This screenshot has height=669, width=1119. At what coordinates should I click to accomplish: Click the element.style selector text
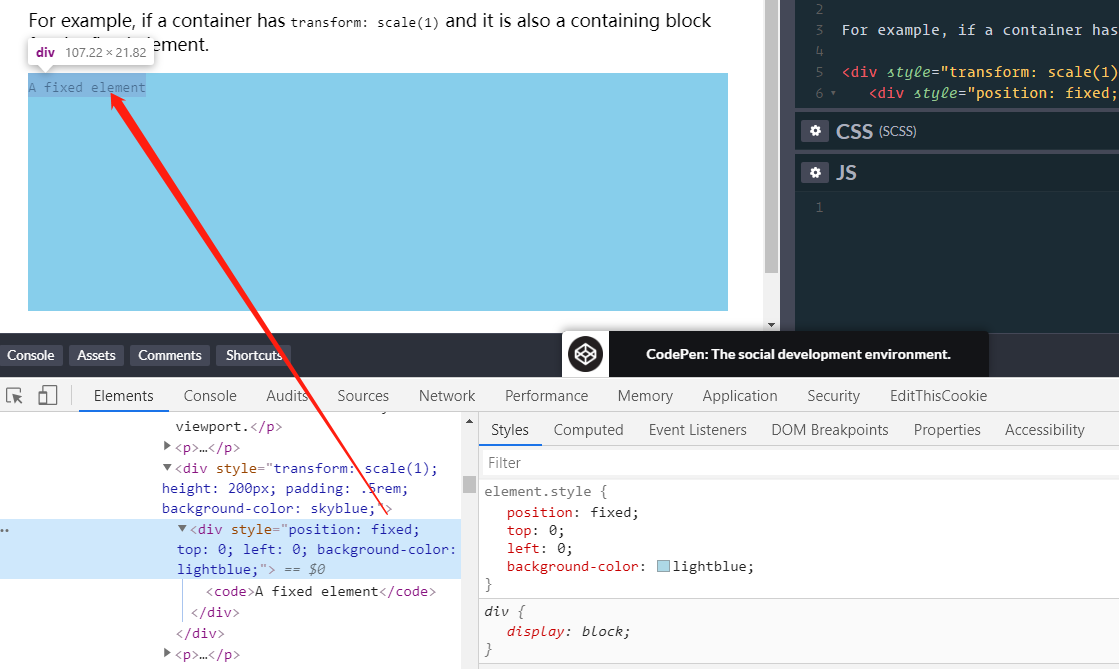(537, 491)
